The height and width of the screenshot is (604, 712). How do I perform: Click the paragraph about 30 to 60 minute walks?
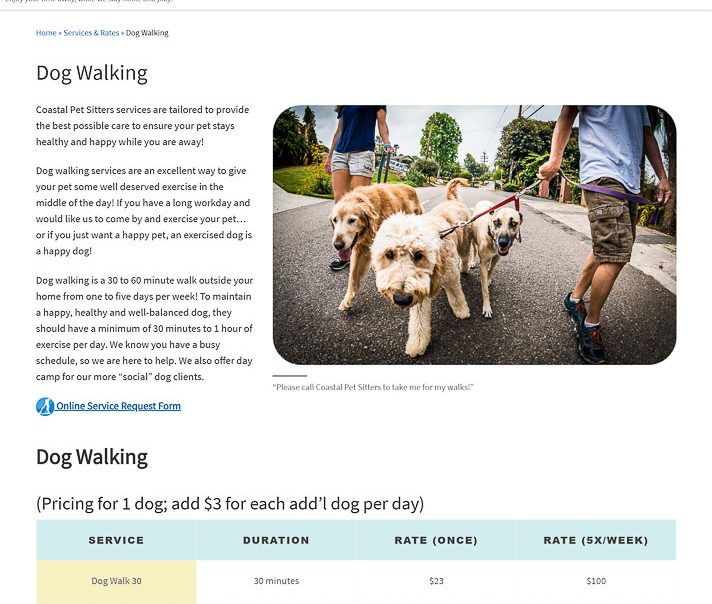click(144, 328)
